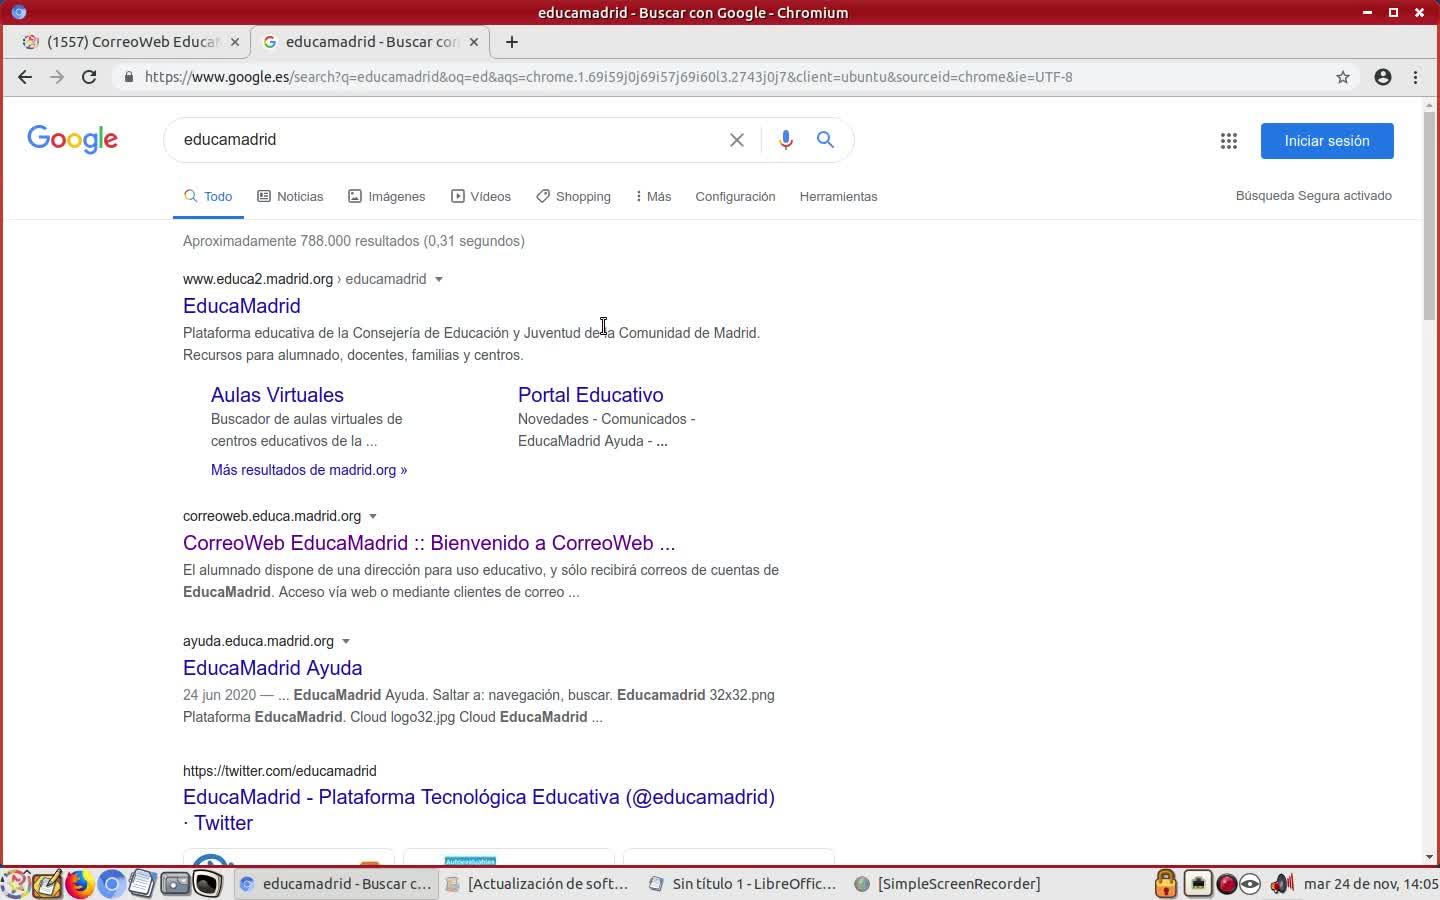Open the EducaMadrid Ayuda result

pos(272,668)
